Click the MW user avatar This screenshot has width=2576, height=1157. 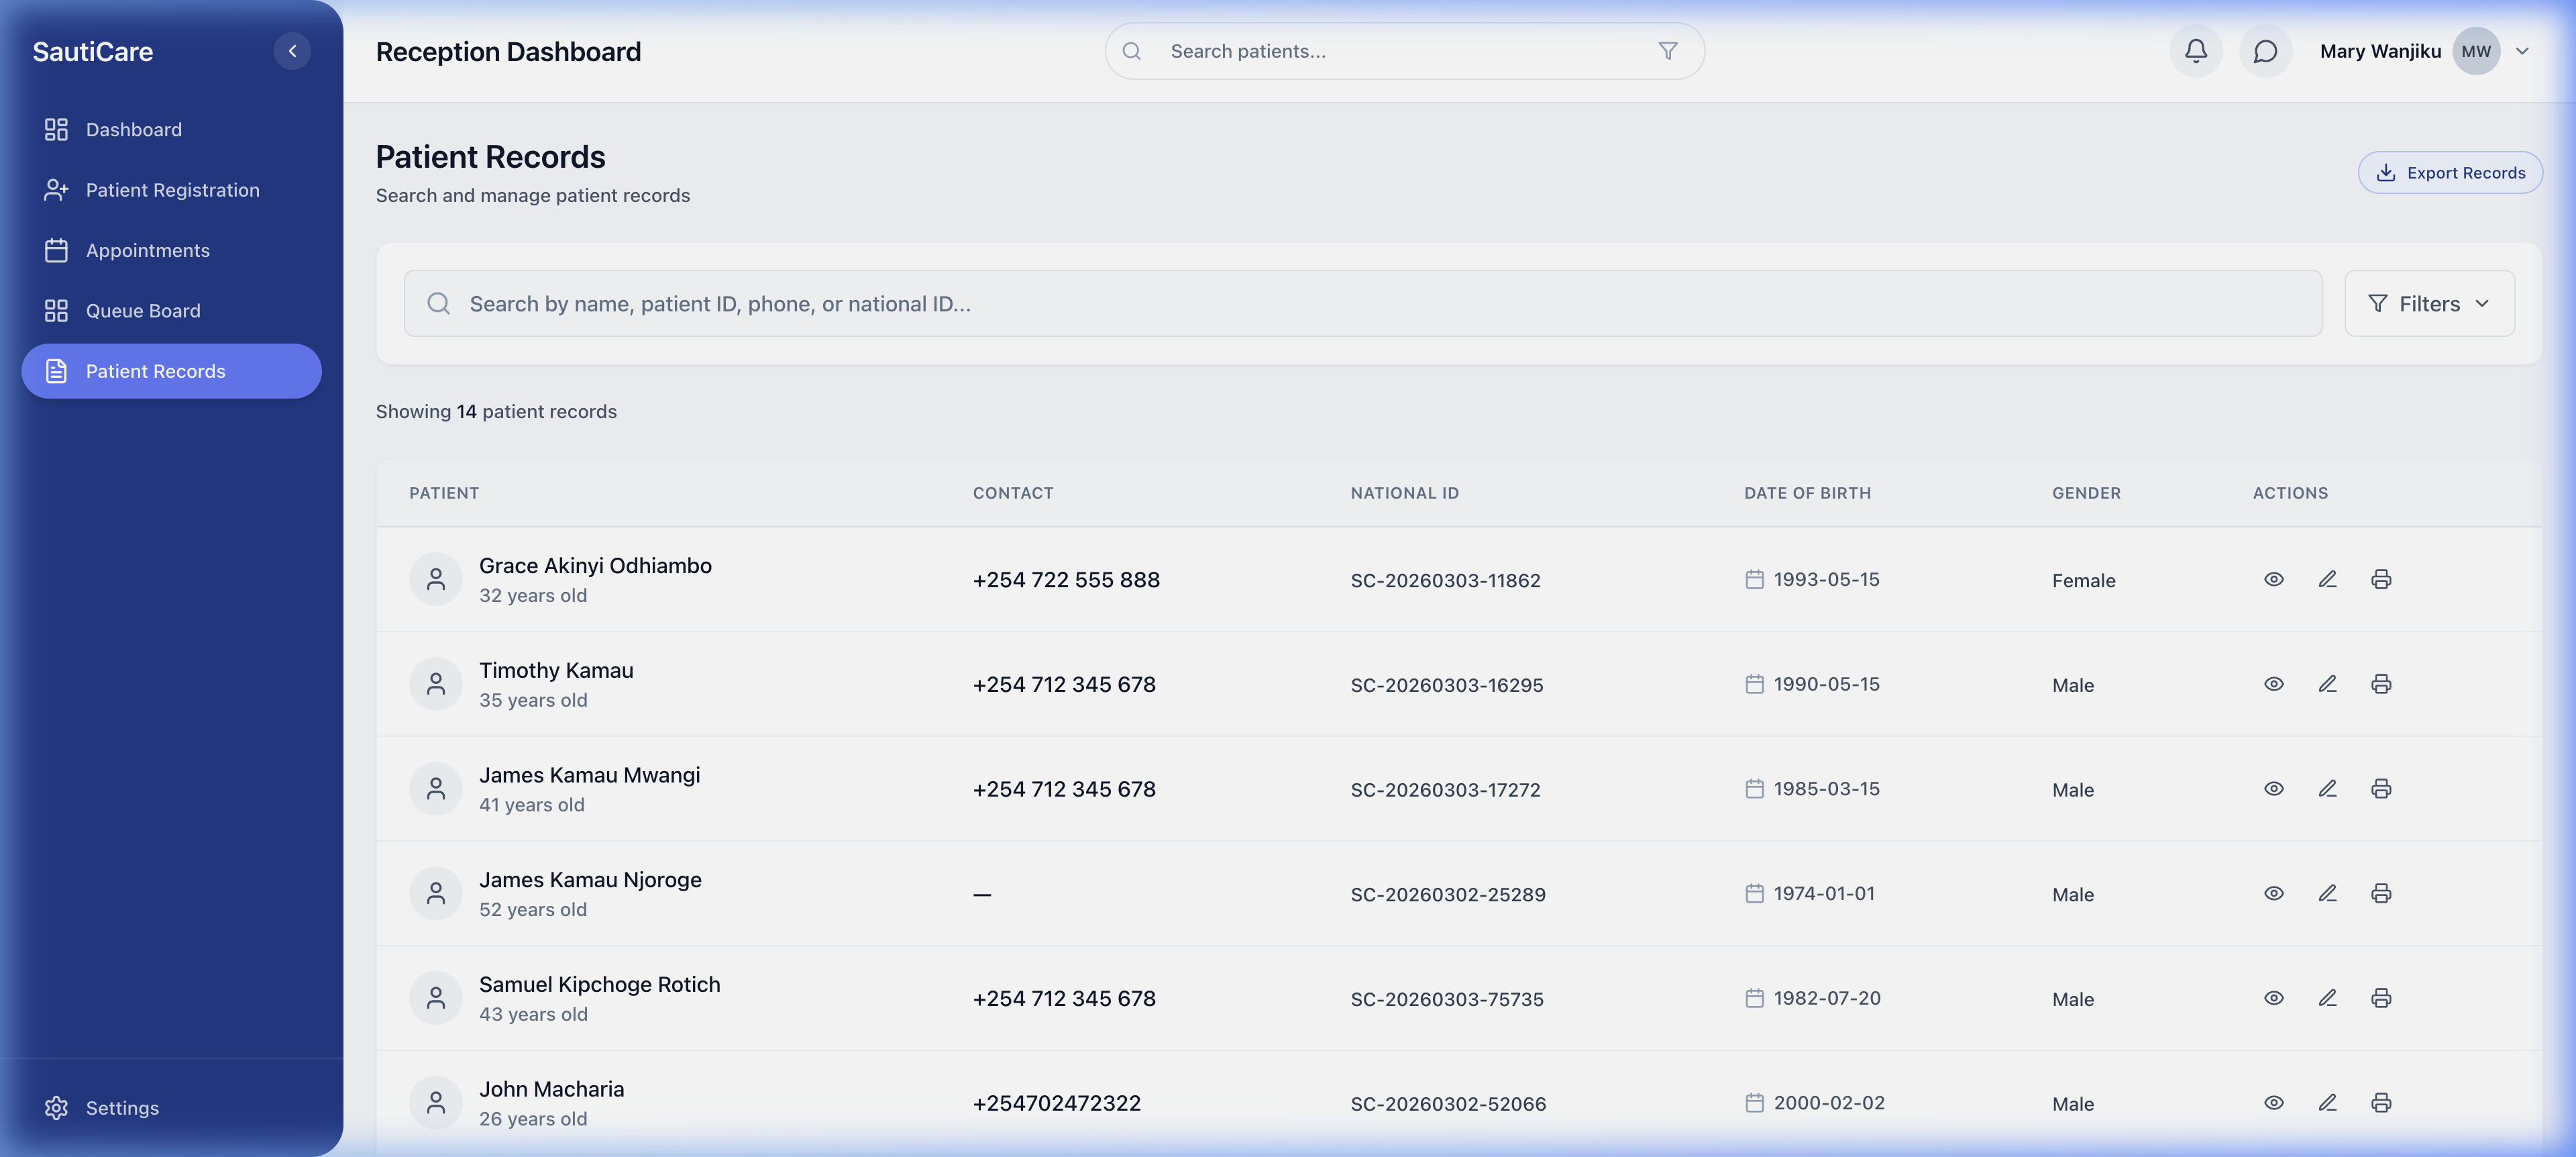(x=2476, y=50)
